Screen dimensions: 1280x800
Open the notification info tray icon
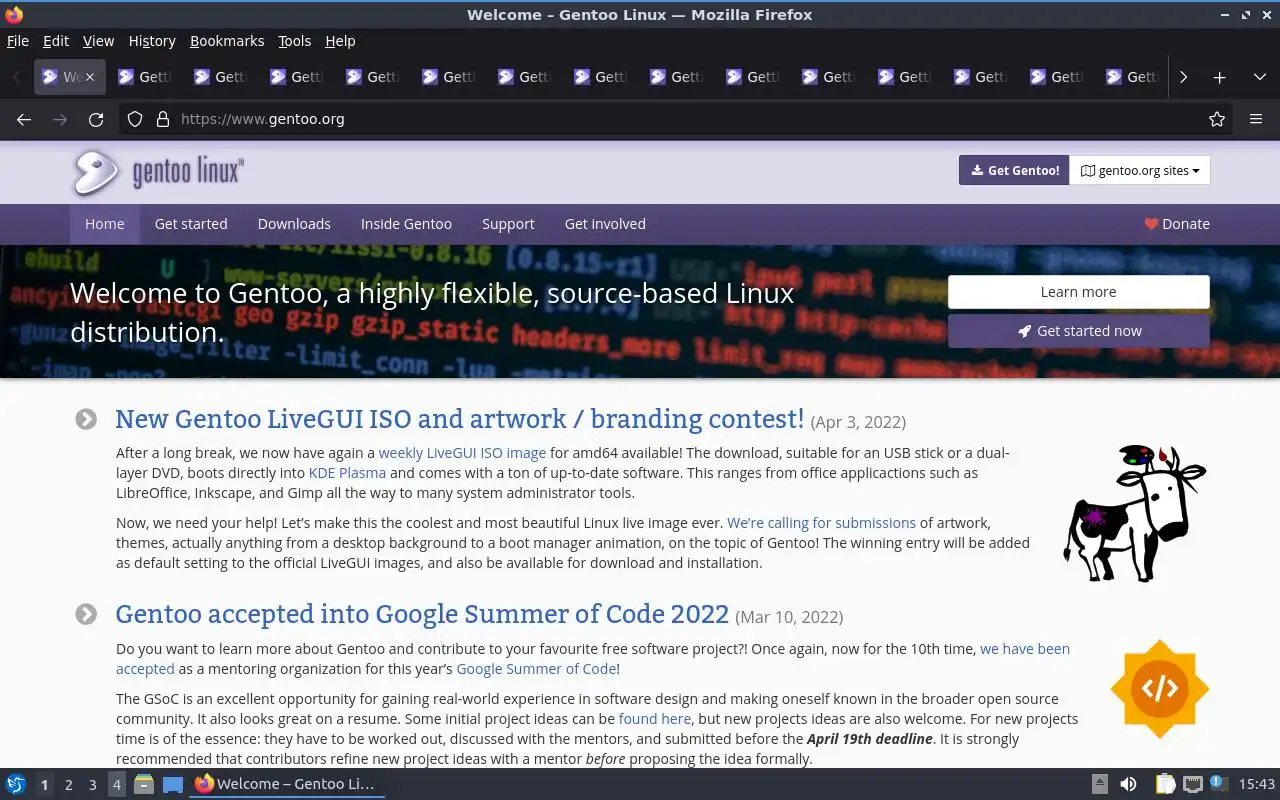(1218, 784)
